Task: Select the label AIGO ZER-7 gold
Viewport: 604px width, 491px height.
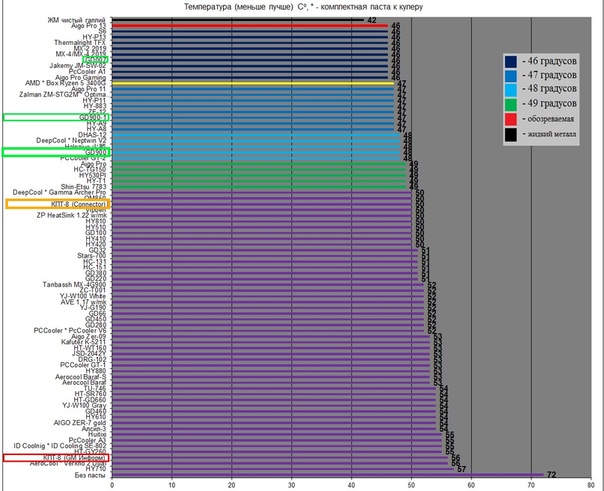Action: (80, 423)
